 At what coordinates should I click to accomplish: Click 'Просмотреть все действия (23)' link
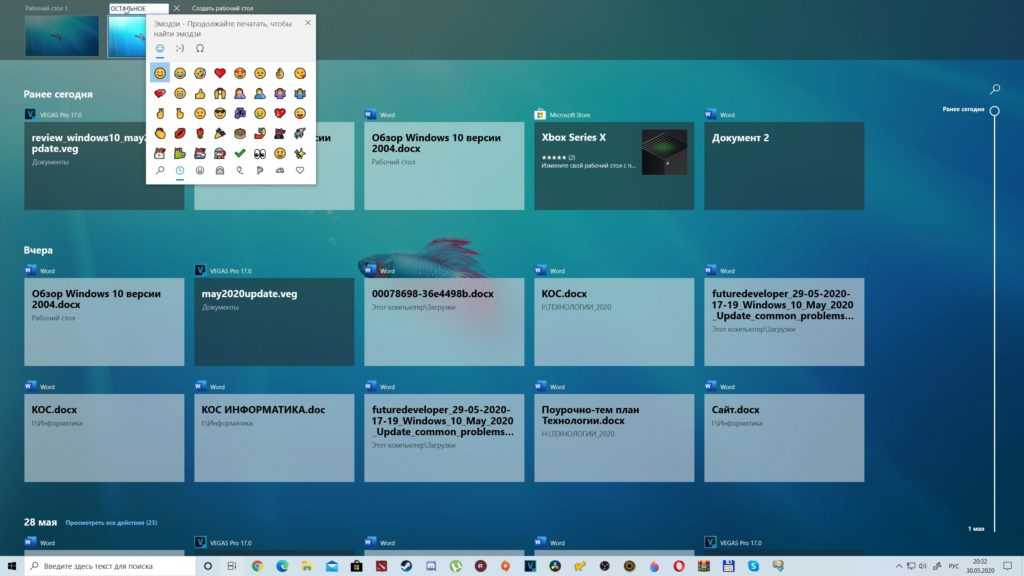pos(111,523)
